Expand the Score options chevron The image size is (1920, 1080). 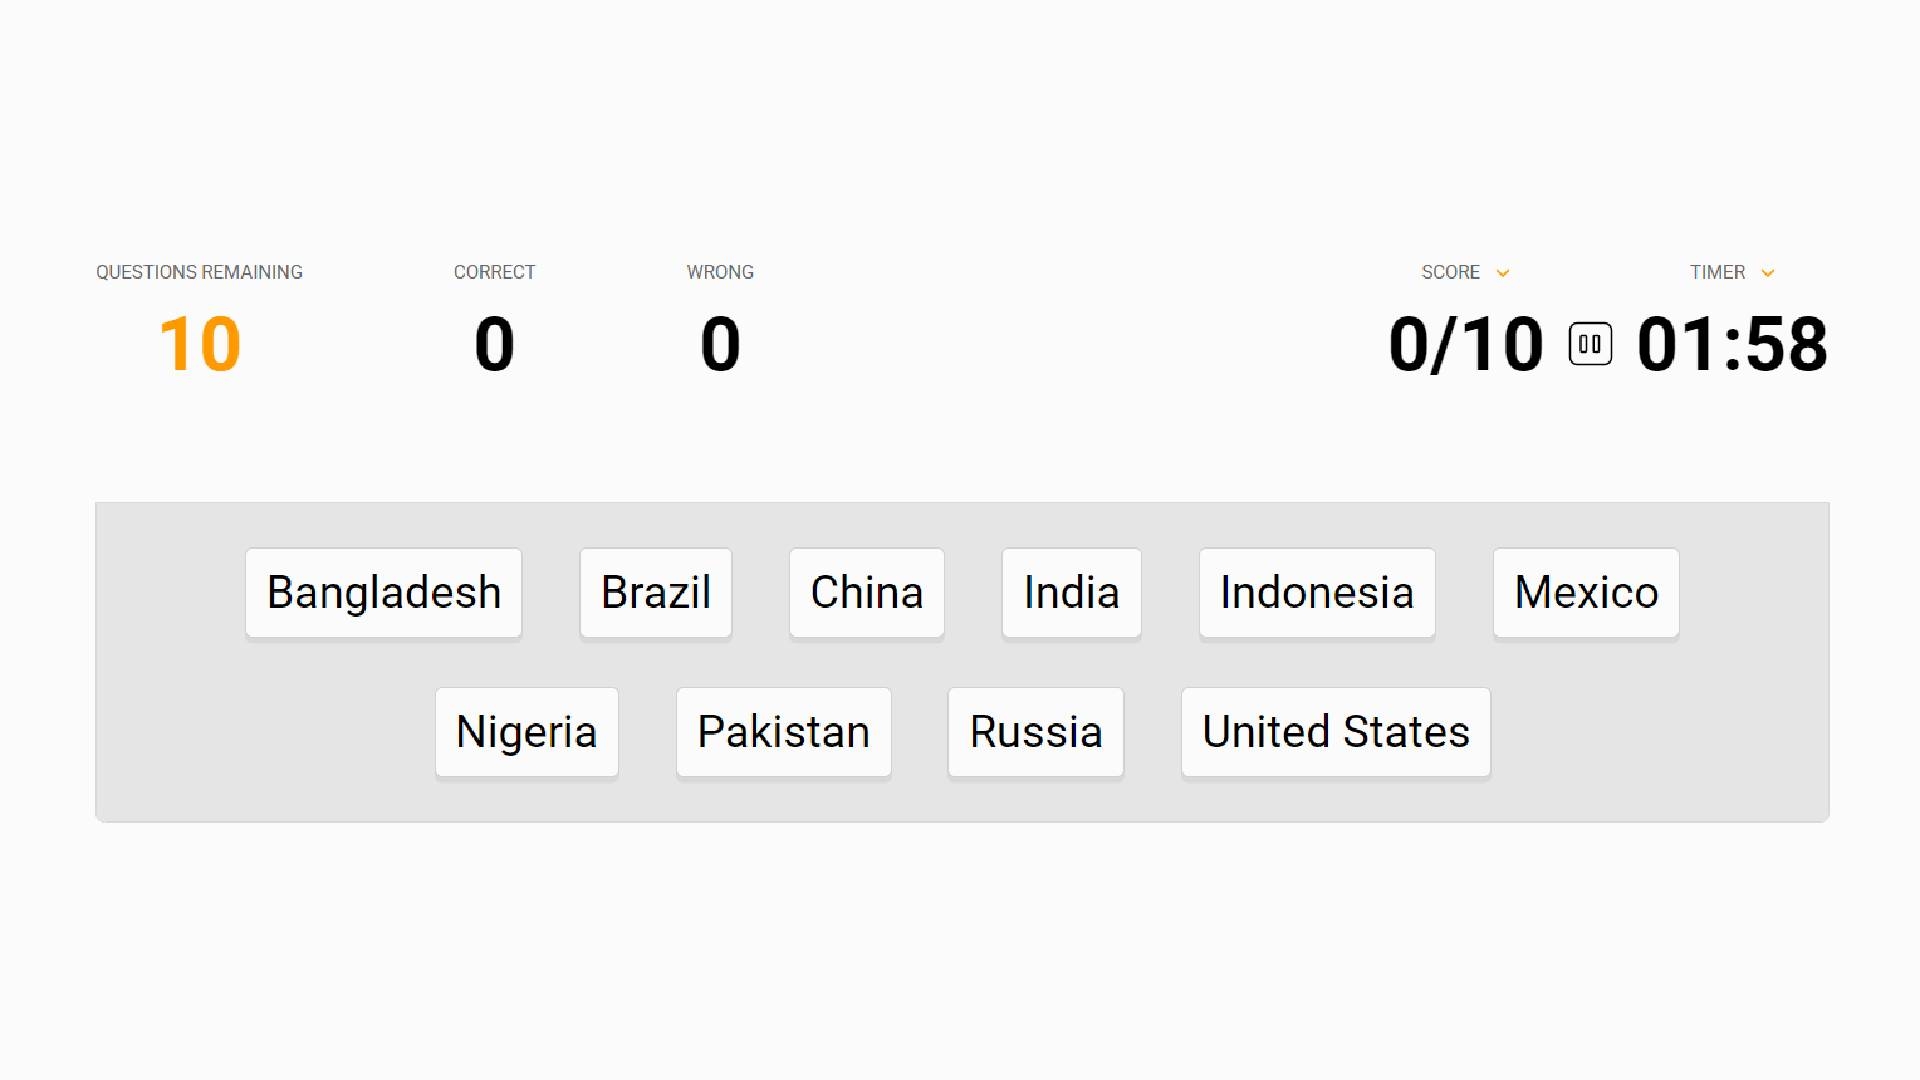tap(1503, 272)
